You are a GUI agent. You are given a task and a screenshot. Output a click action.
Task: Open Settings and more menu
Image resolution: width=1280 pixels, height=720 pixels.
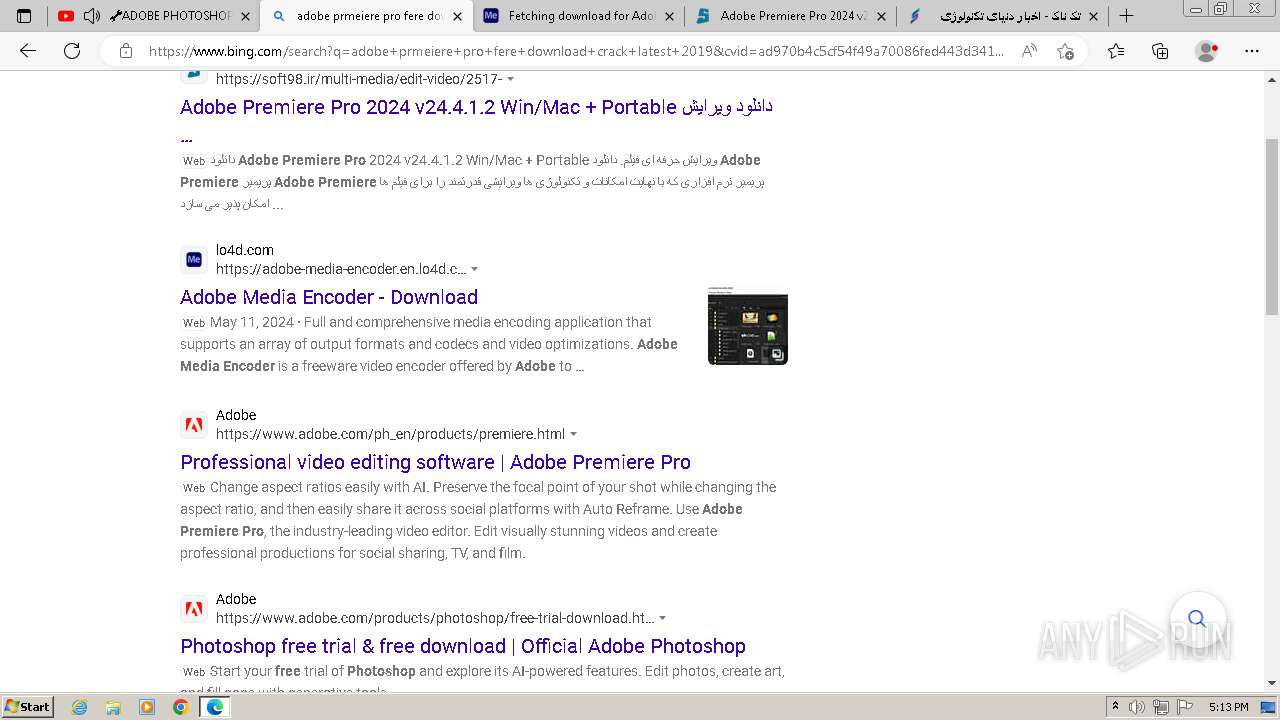coord(1252,51)
